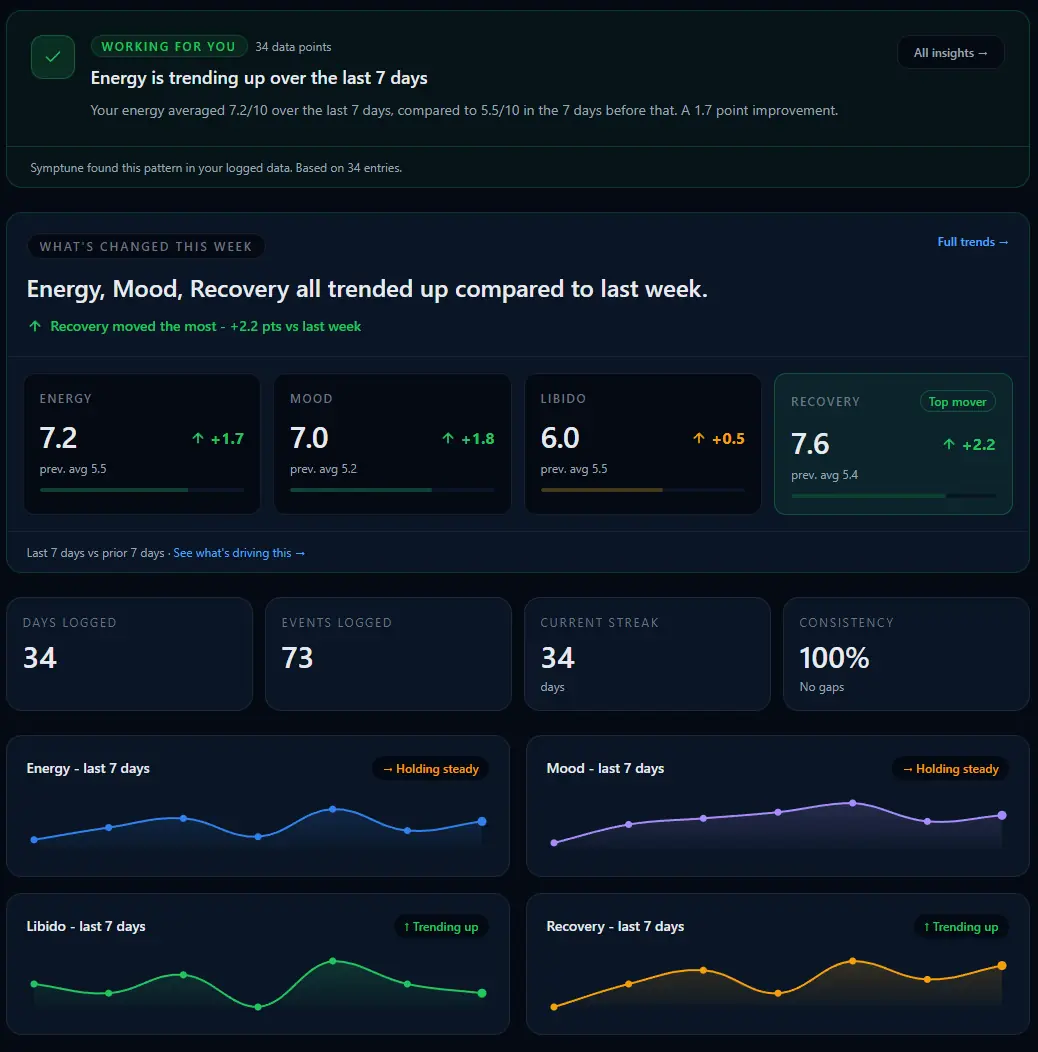The image size is (1038, 1052).
Task: Click the first data point on Energy chart
Action: point(34,839)
